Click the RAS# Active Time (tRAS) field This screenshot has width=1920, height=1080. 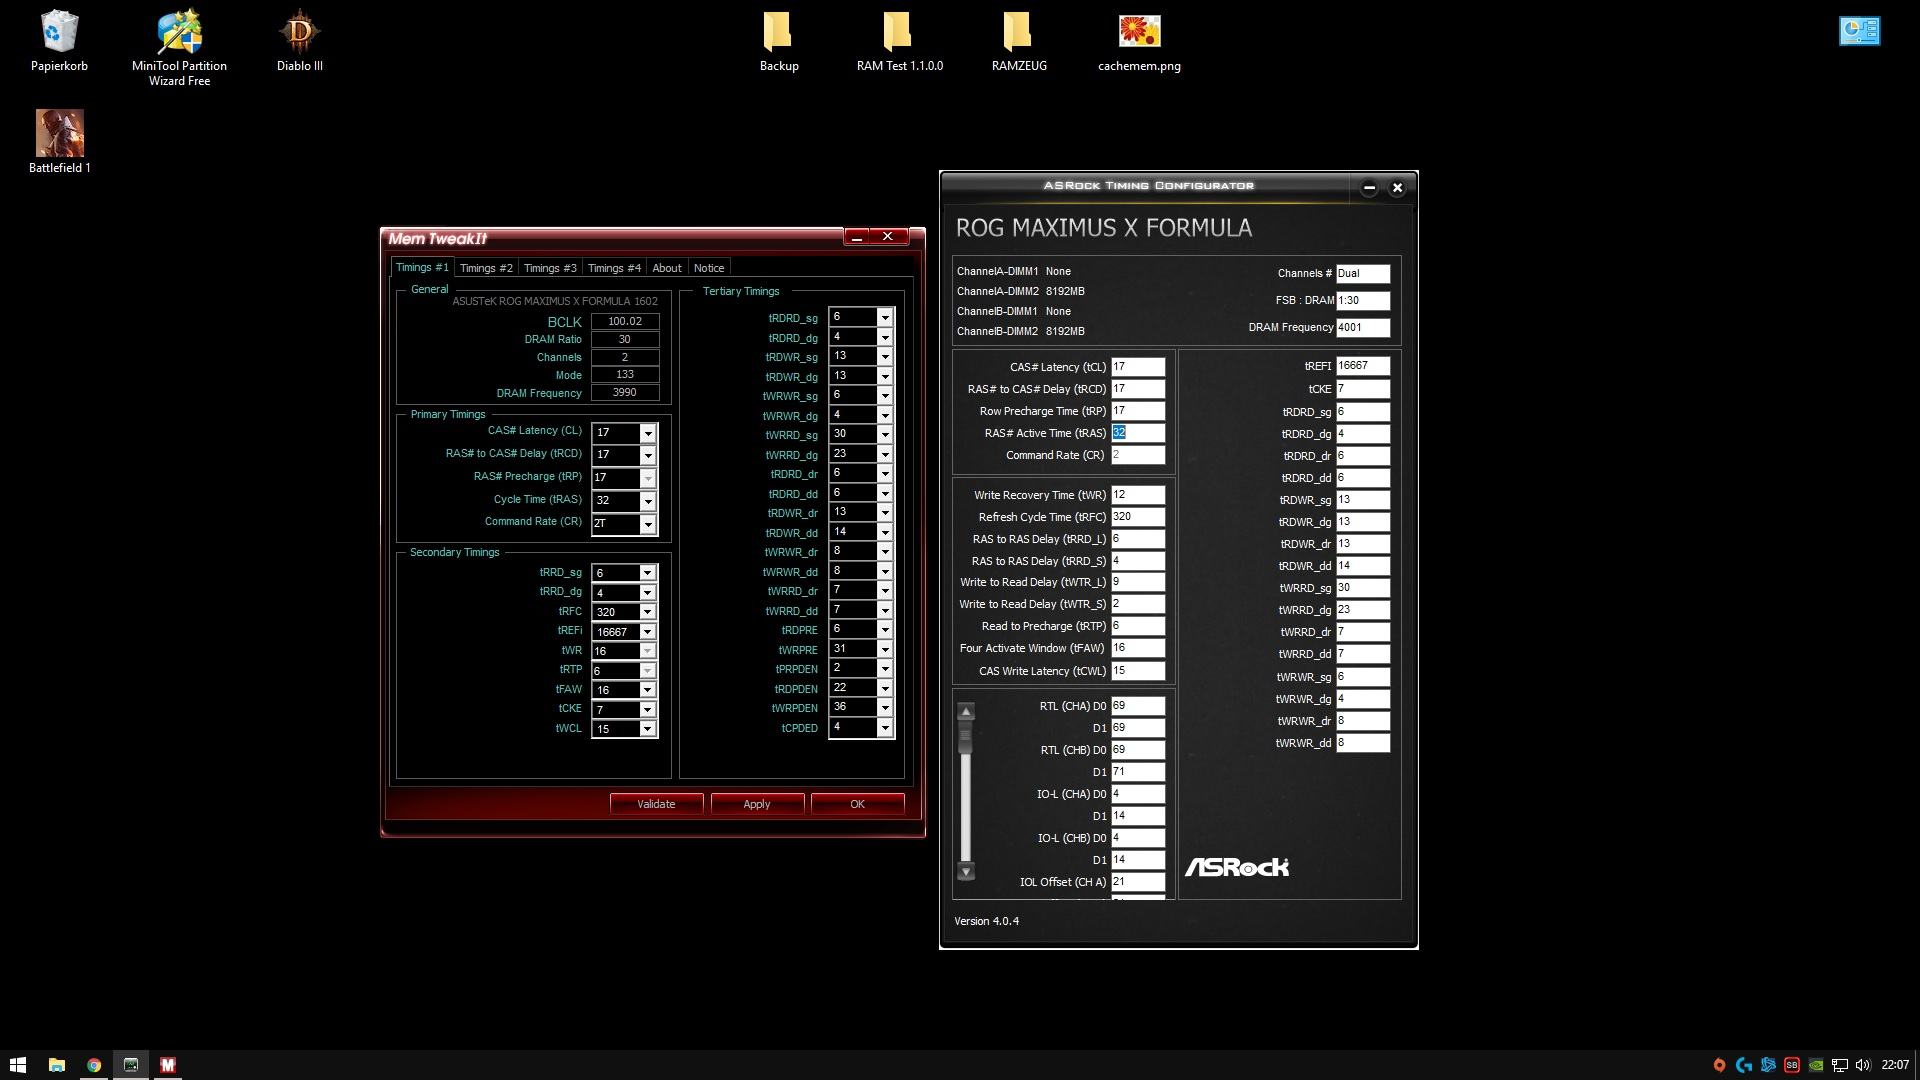[x=1138, y=433]
